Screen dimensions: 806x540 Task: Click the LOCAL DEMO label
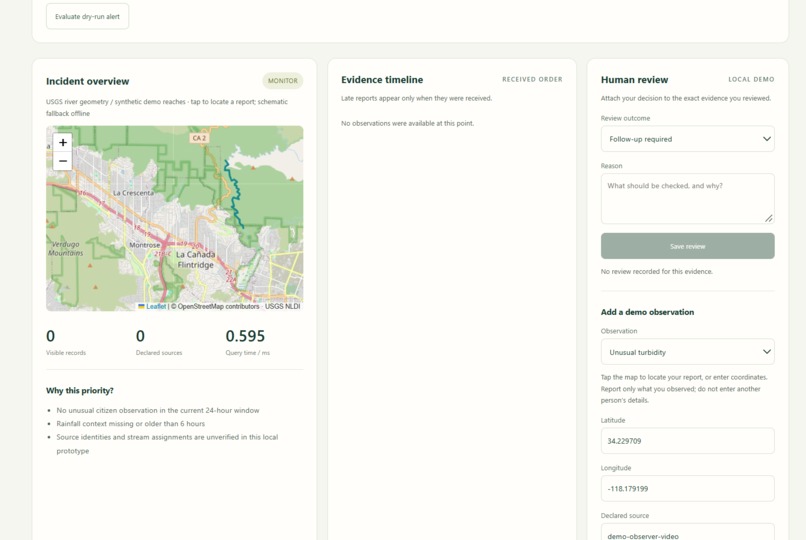[x=751, y=80]
